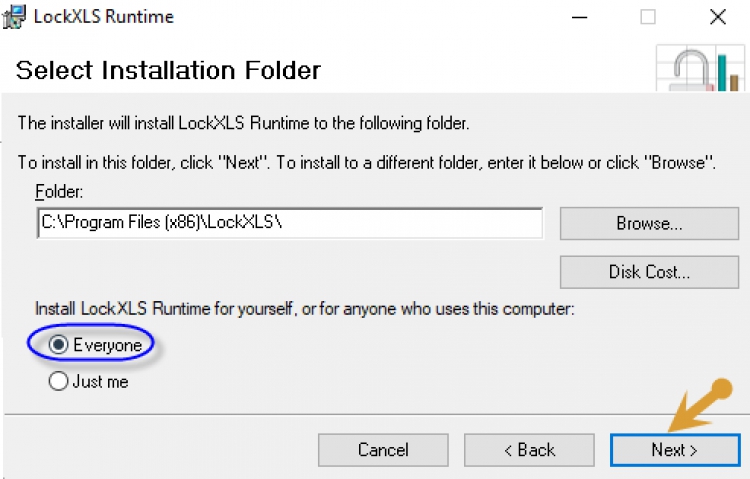Click the "installer will install" description line
Screen dimensions: 750x479
tap(244, 124)
